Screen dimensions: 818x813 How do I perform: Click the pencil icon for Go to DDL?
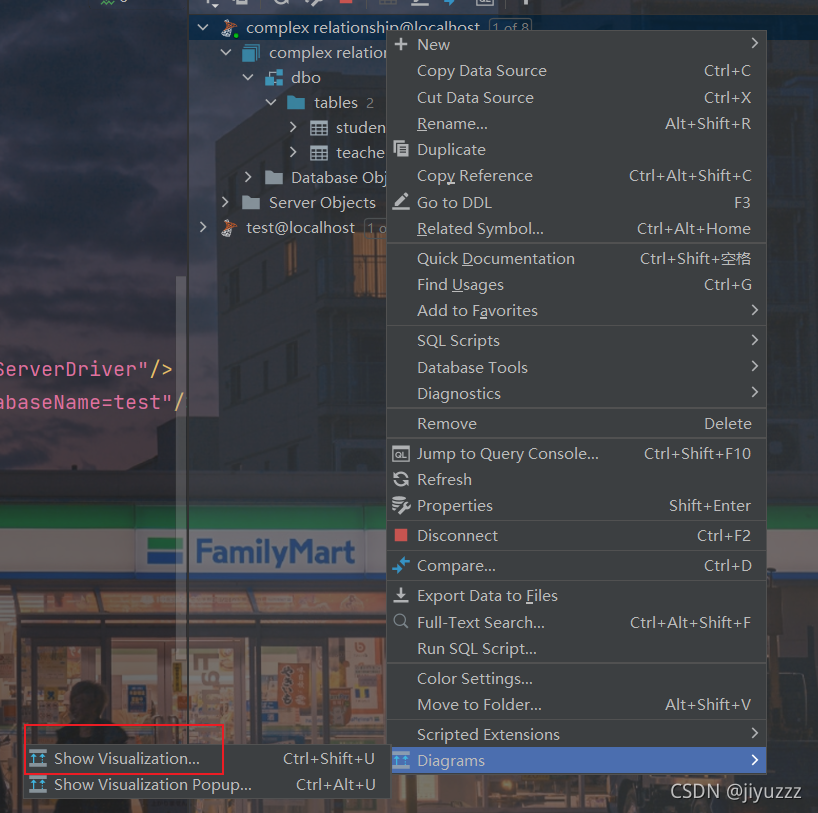[x=401, y=201]
